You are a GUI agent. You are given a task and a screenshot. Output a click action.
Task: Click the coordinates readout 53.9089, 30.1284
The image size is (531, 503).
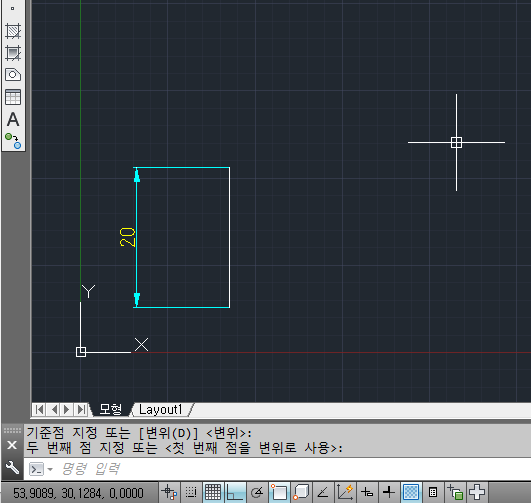[78, 493]
